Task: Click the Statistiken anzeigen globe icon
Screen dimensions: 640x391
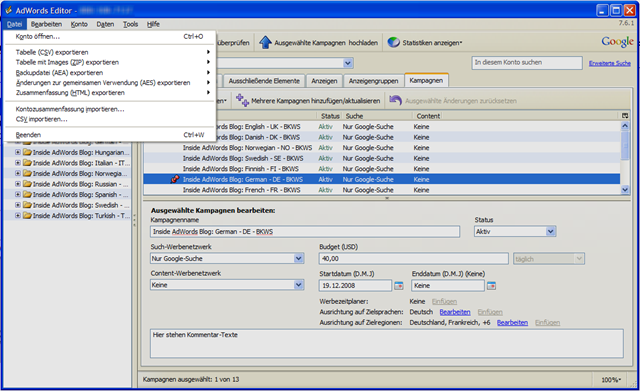Action: pos(393,42)
